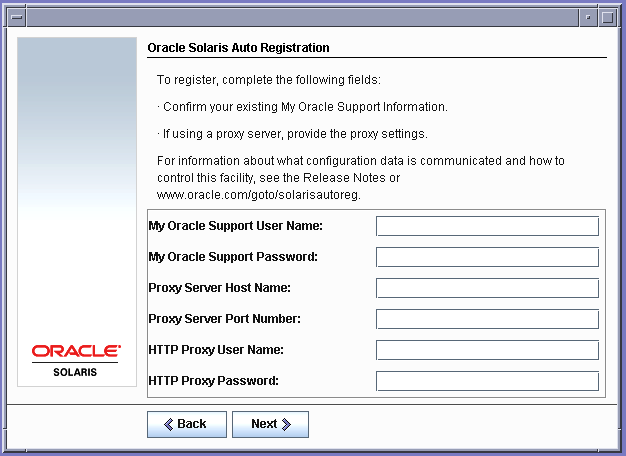Proceed with the Next button
The width and height of the screenshot is (626, 456).
[x=270, y=424]
